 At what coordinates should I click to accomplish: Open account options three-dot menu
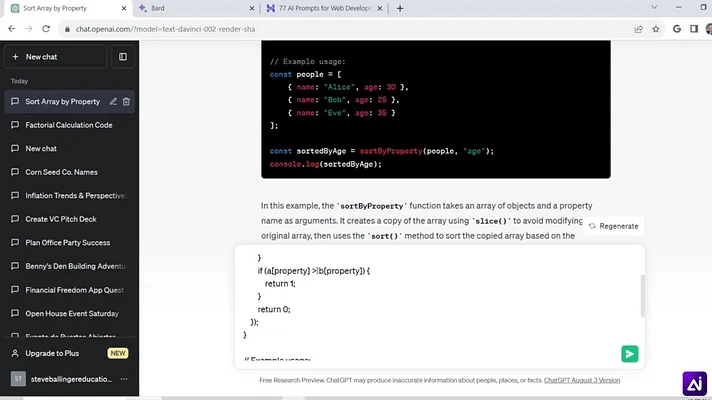(124, 379)
